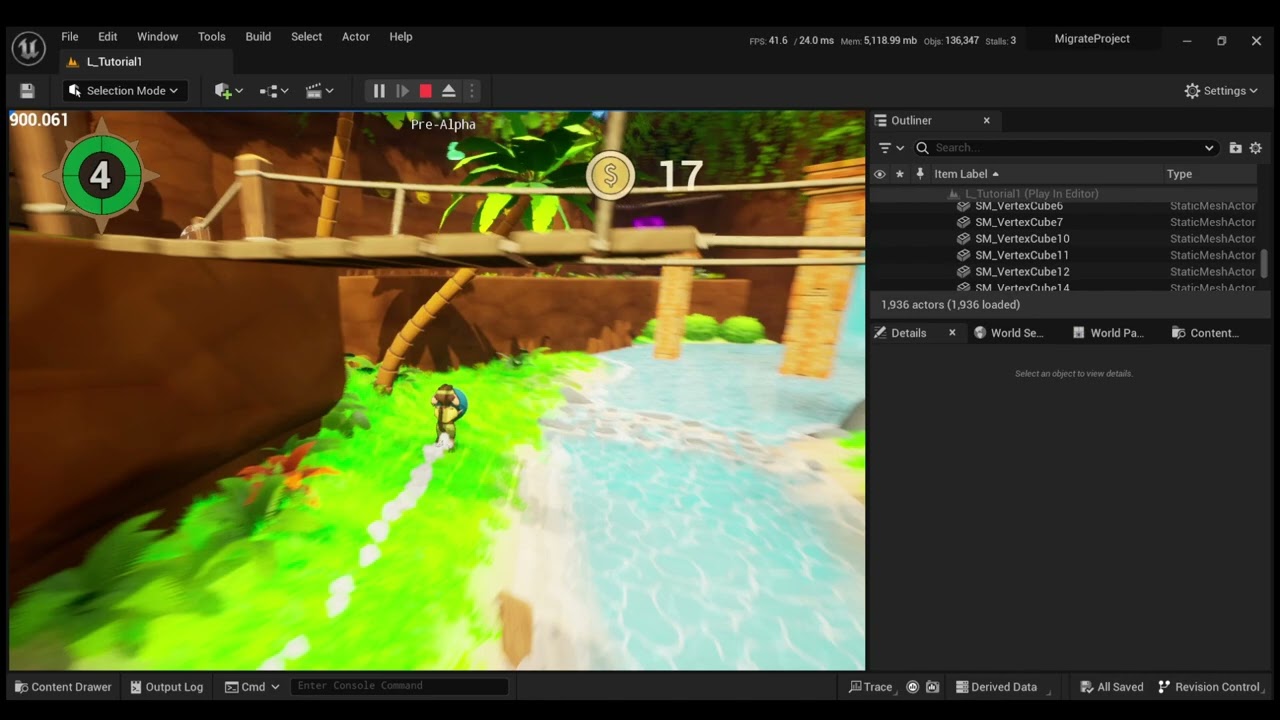The width and height of the screenshot is (1280, 720).
Task: Stop the play session with the red square
Action: click(425, 91)
